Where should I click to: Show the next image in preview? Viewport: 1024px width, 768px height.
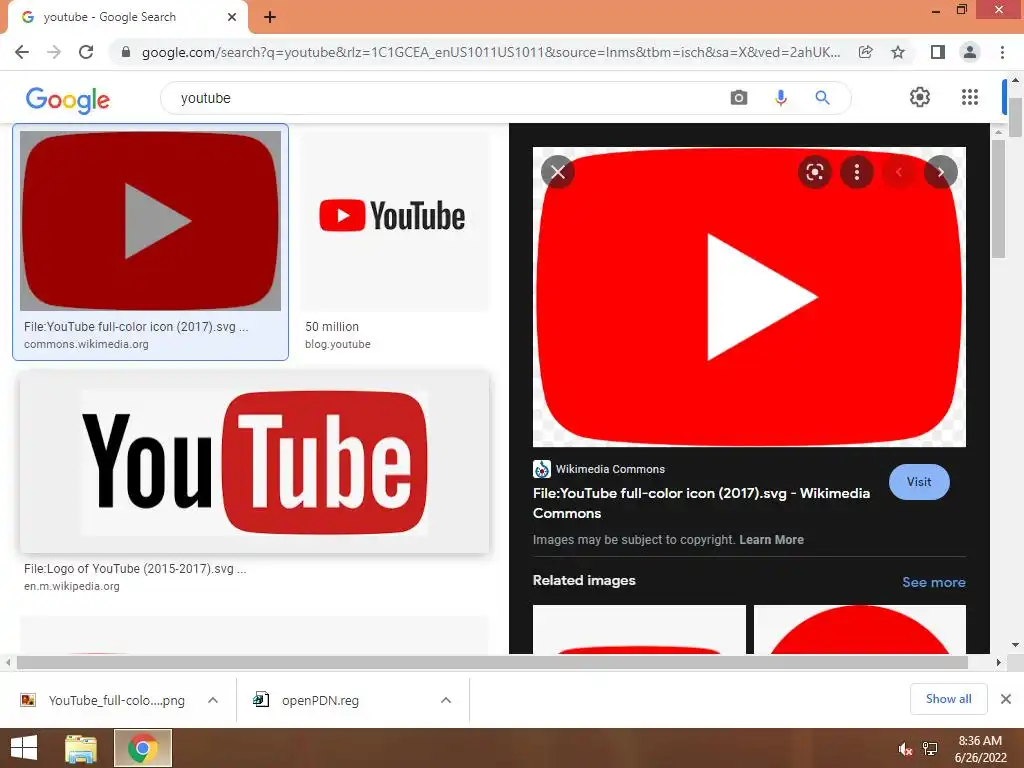pos(940,172)
